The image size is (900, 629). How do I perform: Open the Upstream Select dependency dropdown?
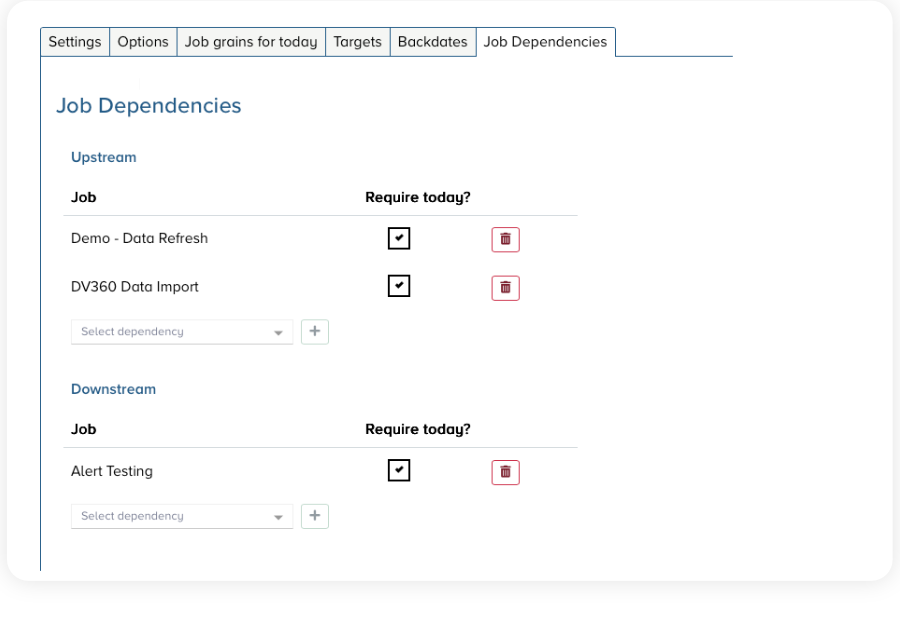tap(182, 332)
